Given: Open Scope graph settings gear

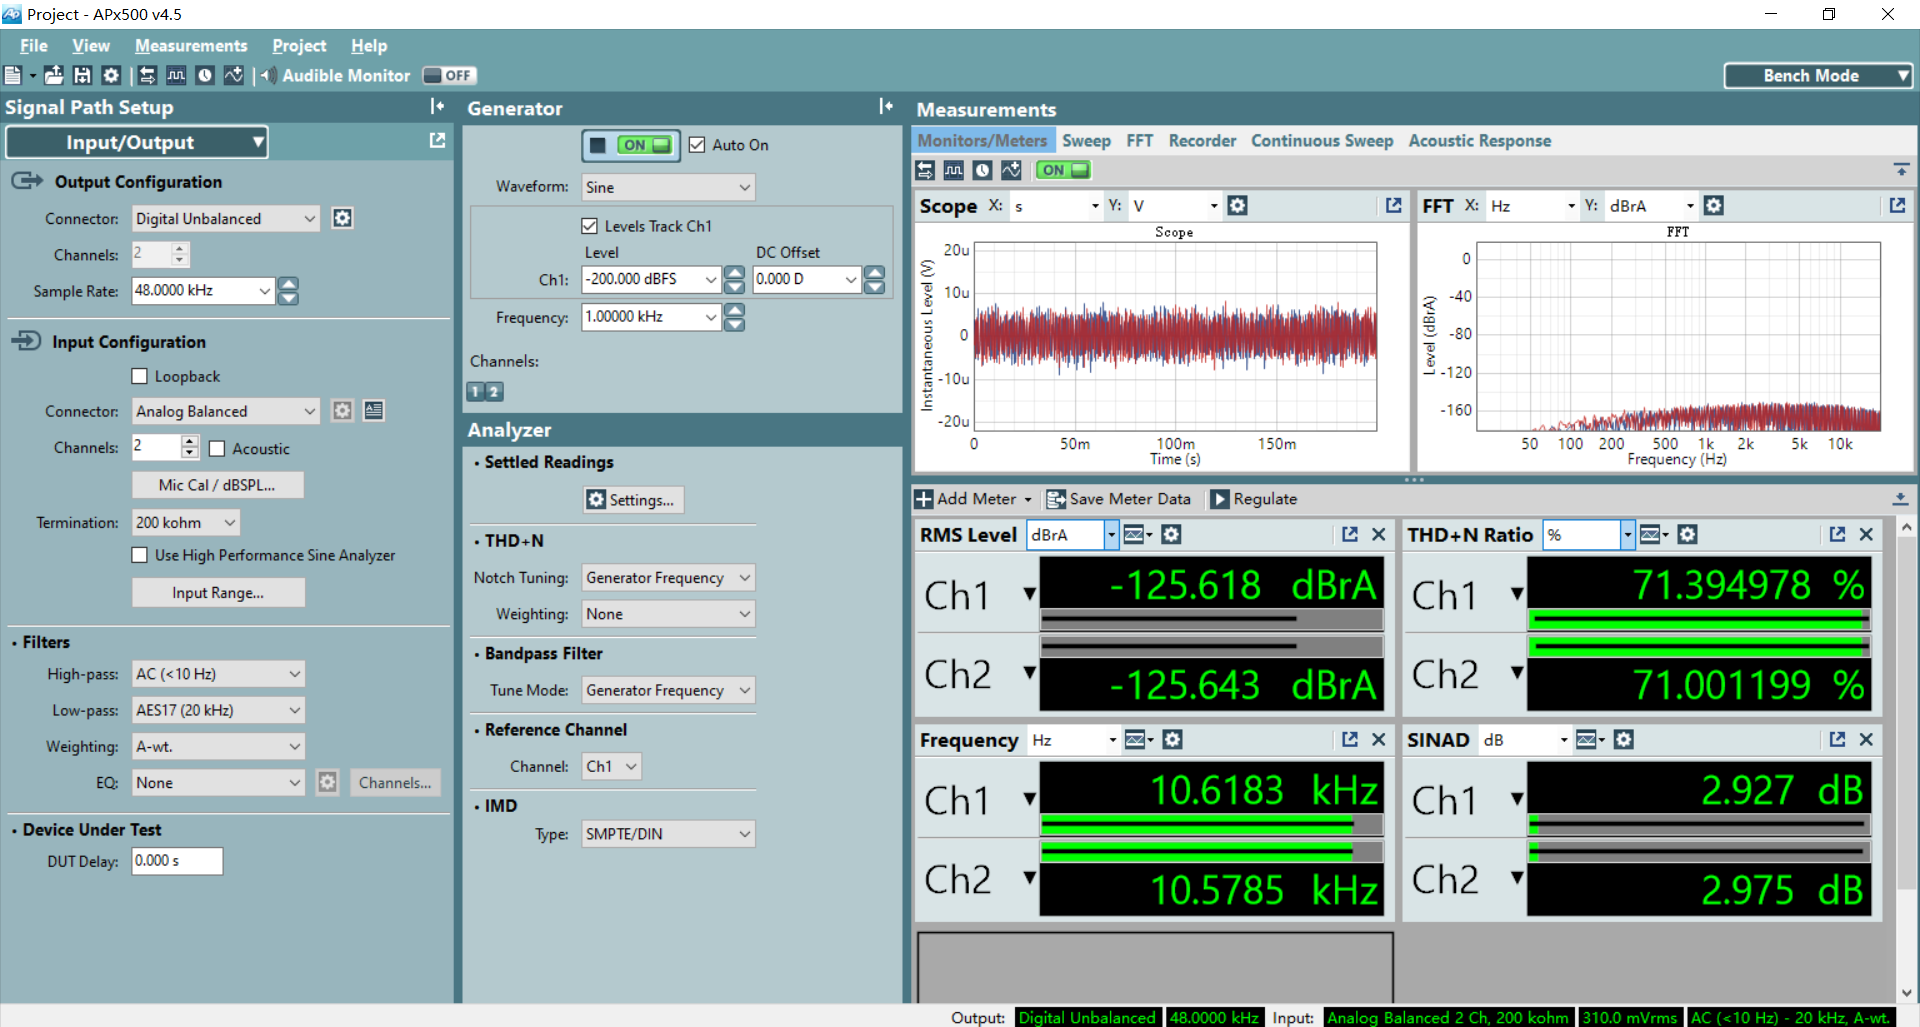Looking at the screenshot, I should coord(1237,205).
